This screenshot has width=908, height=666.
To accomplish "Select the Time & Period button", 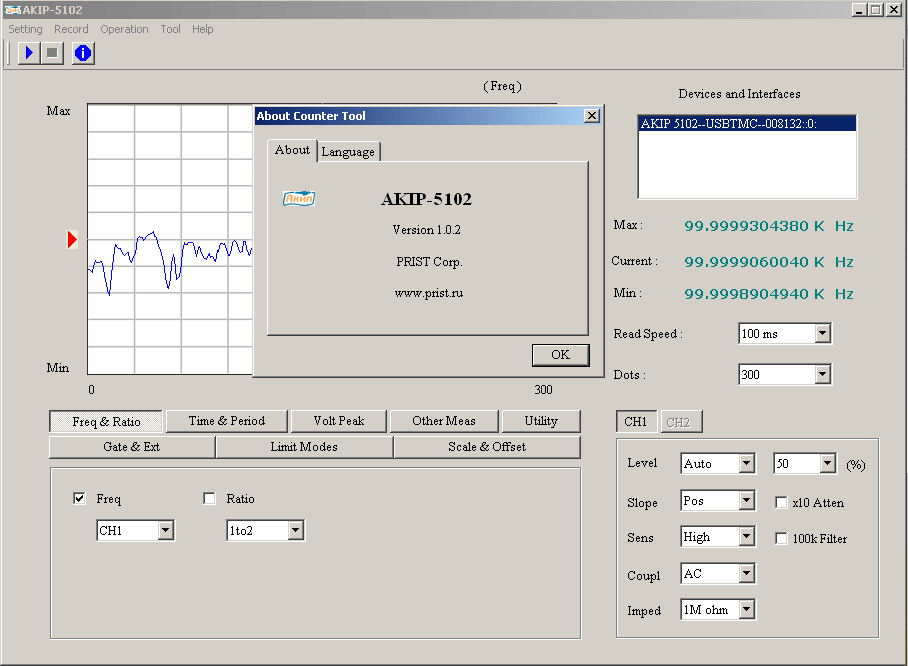I will tap(227, 421).
